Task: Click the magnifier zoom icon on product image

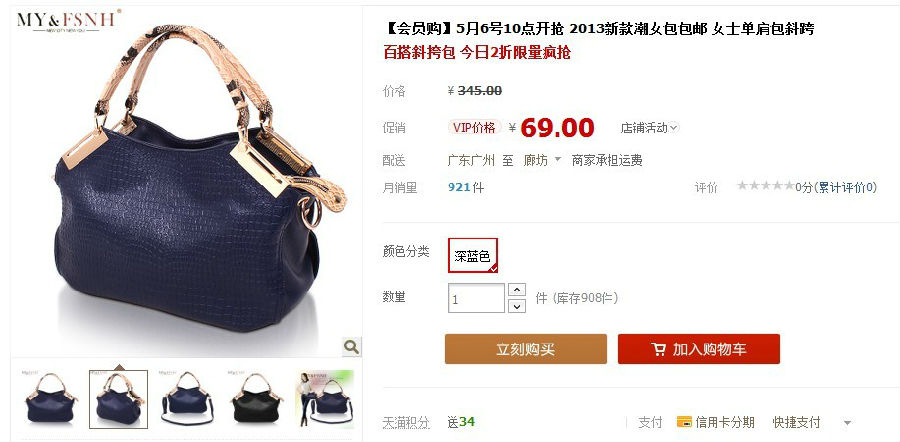Action: pyautogui.click(x=351, y=346)
